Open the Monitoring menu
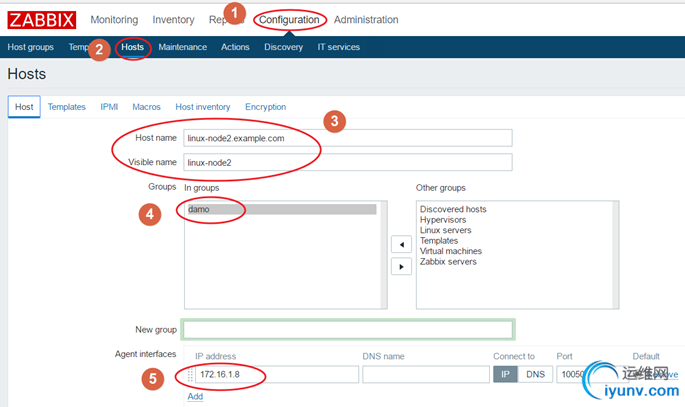The height and width of the screenshot is (407, 685). (x=114, y=20)
